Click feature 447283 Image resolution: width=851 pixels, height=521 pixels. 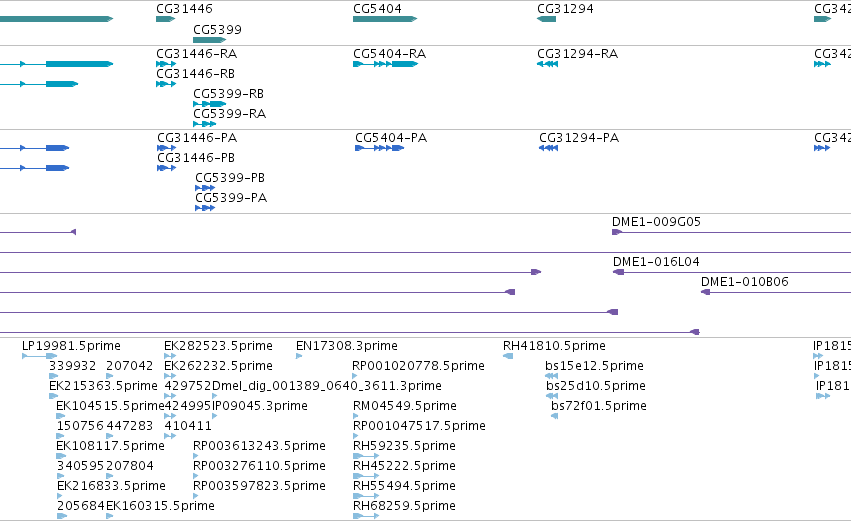[130, 426]
